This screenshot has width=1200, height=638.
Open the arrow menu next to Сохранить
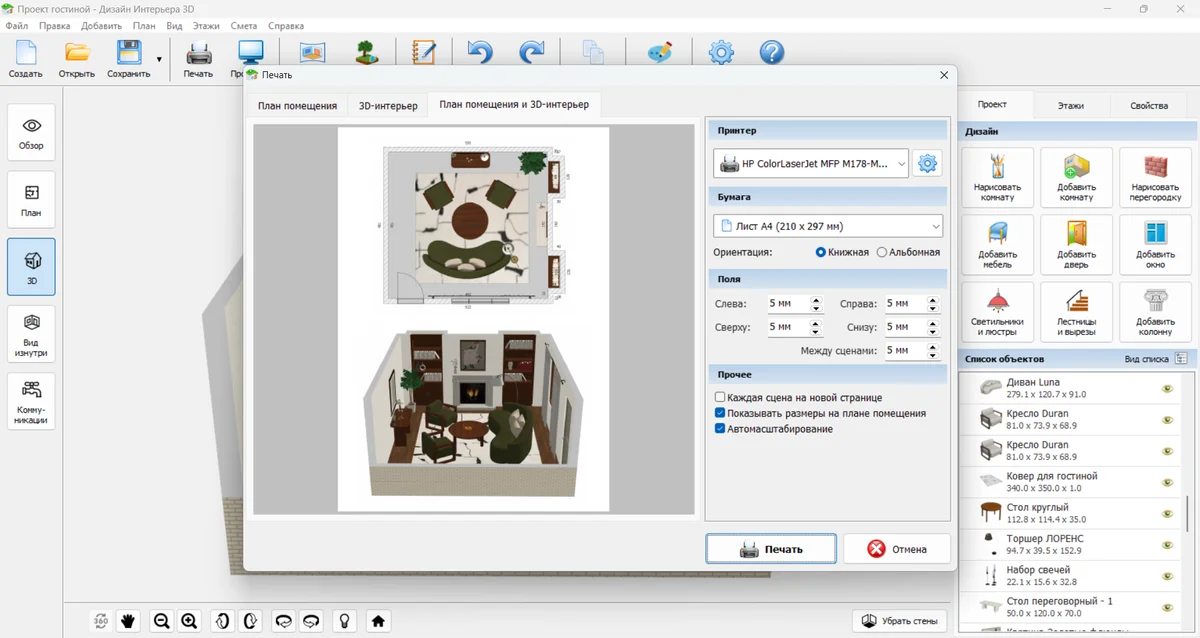[159, 59]
